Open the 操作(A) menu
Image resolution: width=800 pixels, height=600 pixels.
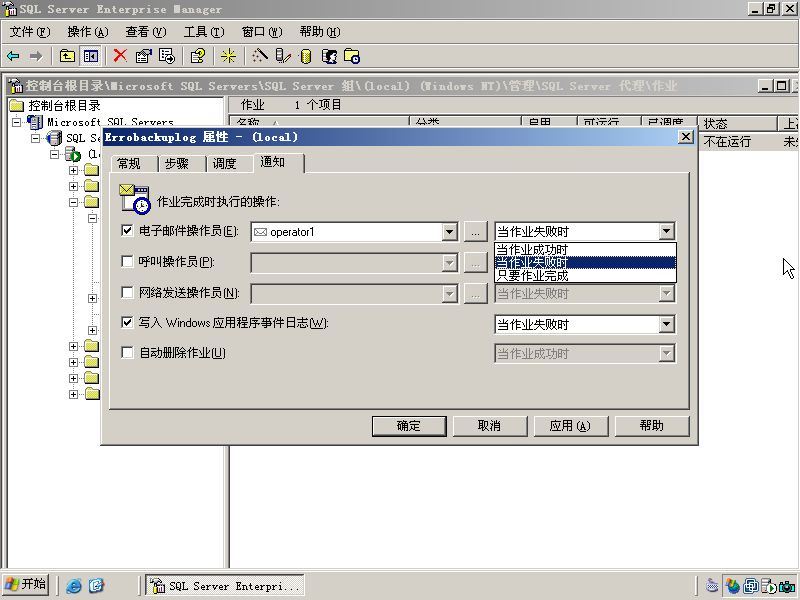coord(88,32)
